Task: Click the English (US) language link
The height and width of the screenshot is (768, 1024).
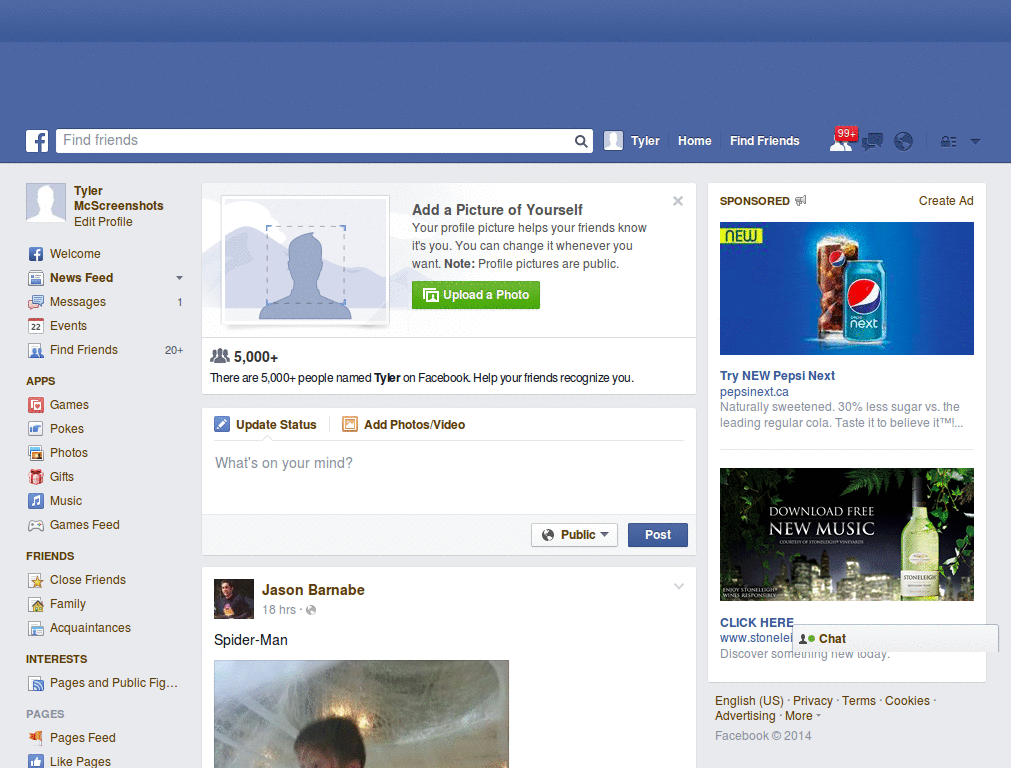Action: tap(749, 701)
